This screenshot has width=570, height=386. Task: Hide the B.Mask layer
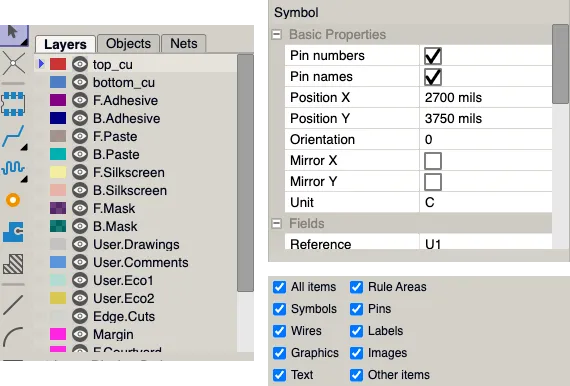tap(80, 226)
